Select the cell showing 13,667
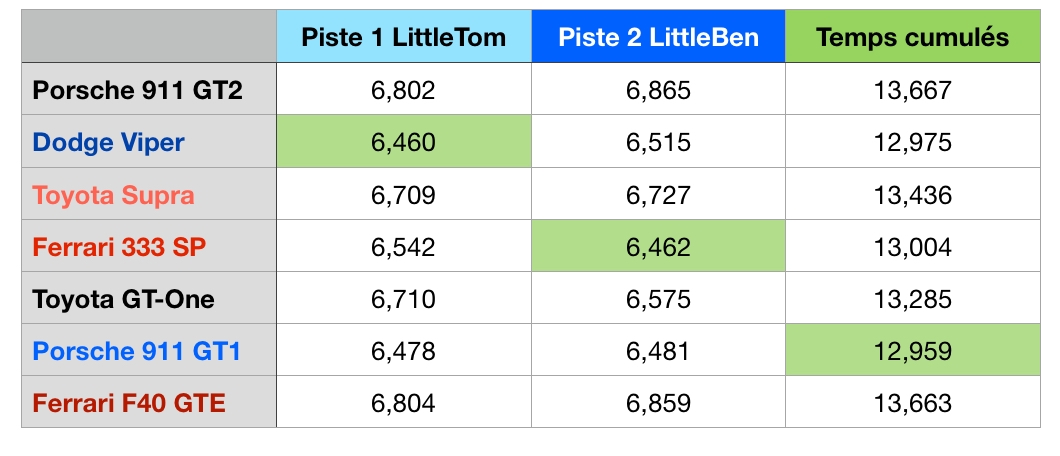 coord(912,90)
